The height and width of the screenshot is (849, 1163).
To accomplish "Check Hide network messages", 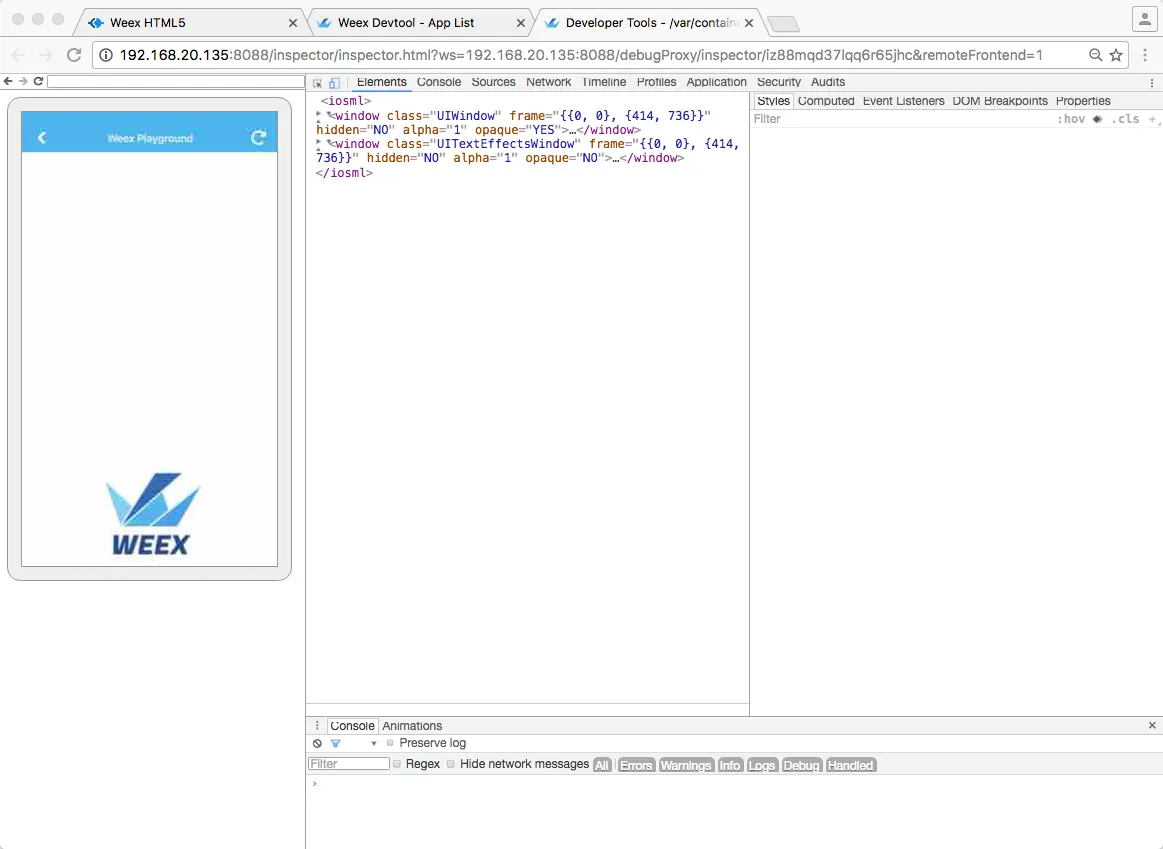I will point(451,764).
